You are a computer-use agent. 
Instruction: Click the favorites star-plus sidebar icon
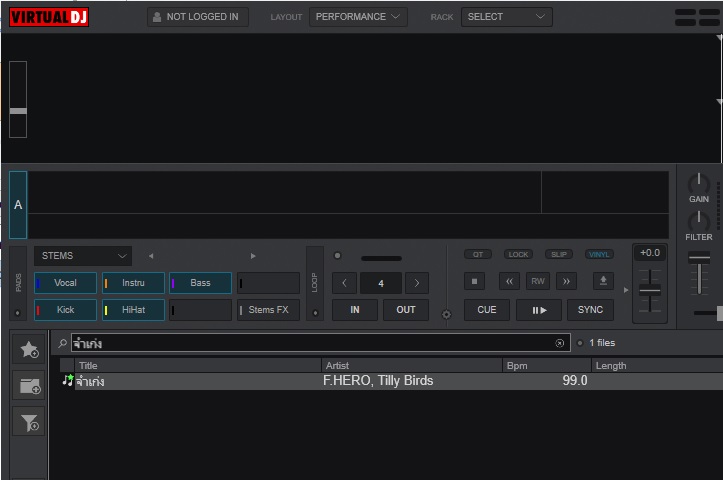coord(29,350)
